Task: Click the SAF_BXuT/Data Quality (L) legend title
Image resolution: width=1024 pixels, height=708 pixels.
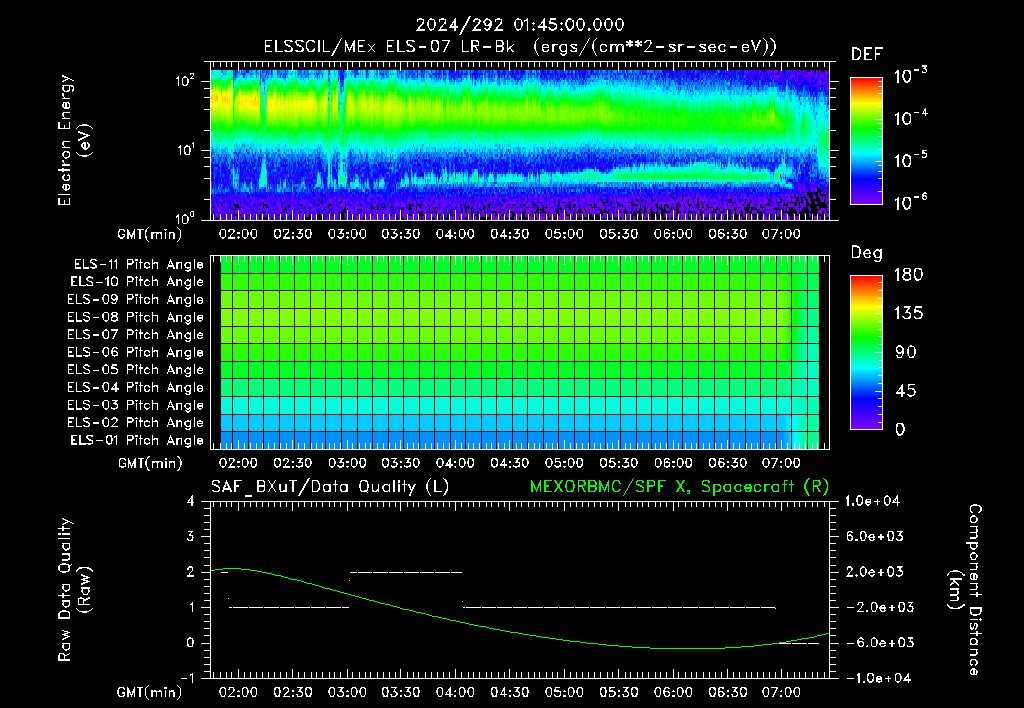Action: click(x=330, y=487)
